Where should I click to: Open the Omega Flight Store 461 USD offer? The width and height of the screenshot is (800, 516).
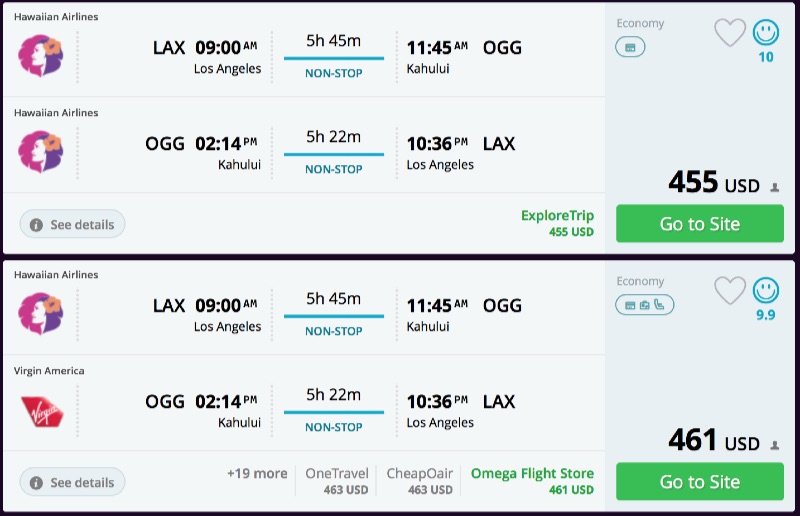coord(532,481)
